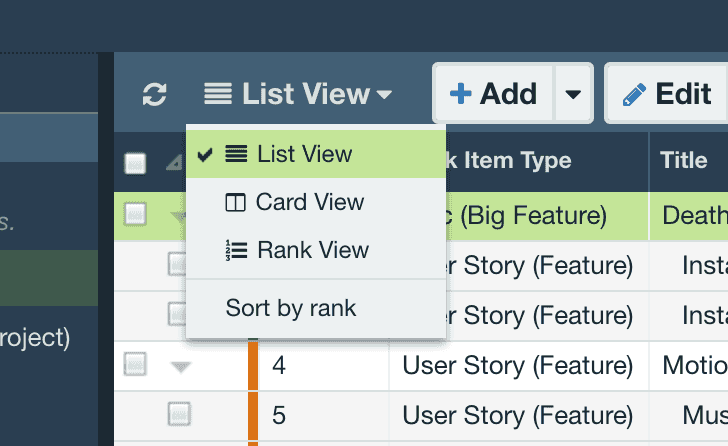Click the checkmark next to List View
Image resolution: width=728 pixels, height=446 pixels.
point(205,155)
